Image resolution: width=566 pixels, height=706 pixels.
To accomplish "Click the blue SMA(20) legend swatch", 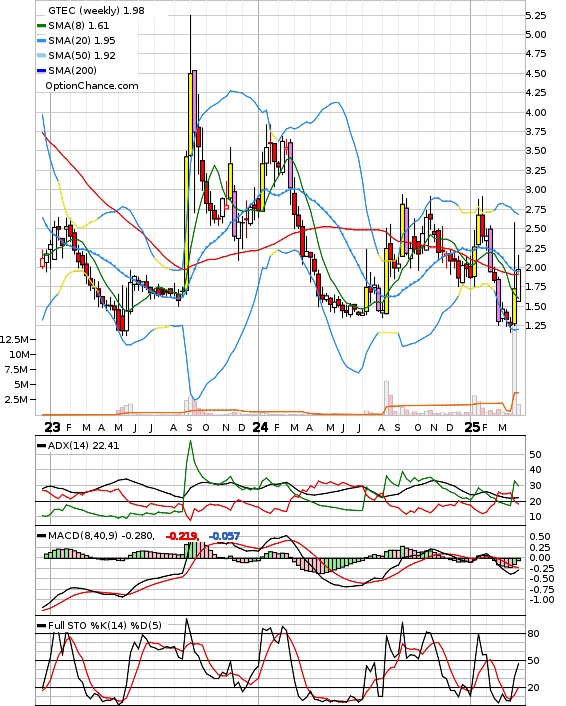I will [x=41, y=41].
